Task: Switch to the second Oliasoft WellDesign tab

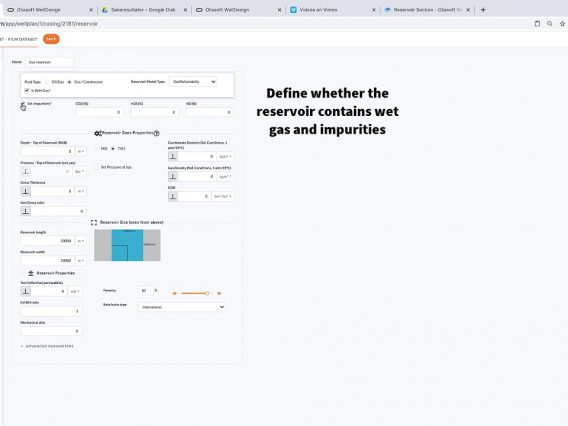Action: coord(237,10)
